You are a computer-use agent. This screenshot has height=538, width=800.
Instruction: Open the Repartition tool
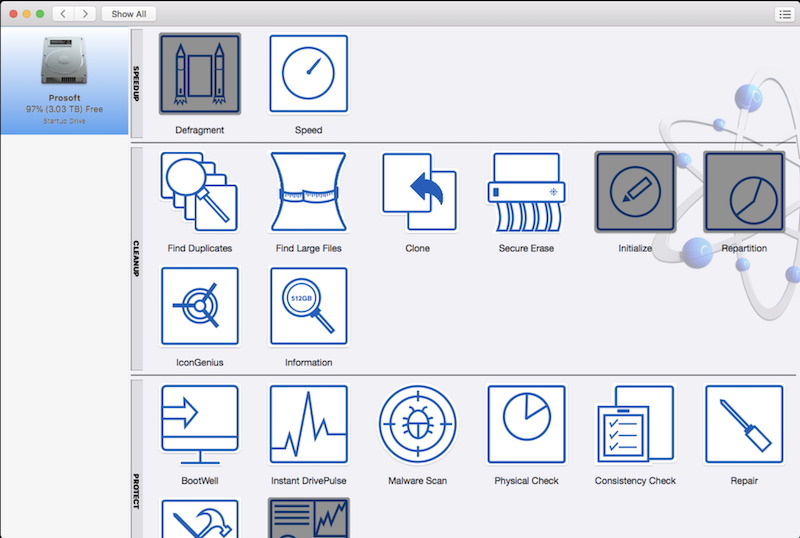click(744, 192)
